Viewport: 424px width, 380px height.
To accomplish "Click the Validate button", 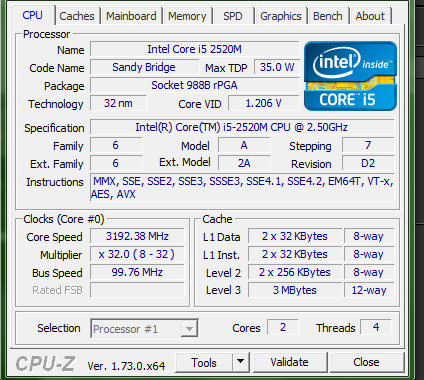I will coord(289,362).
